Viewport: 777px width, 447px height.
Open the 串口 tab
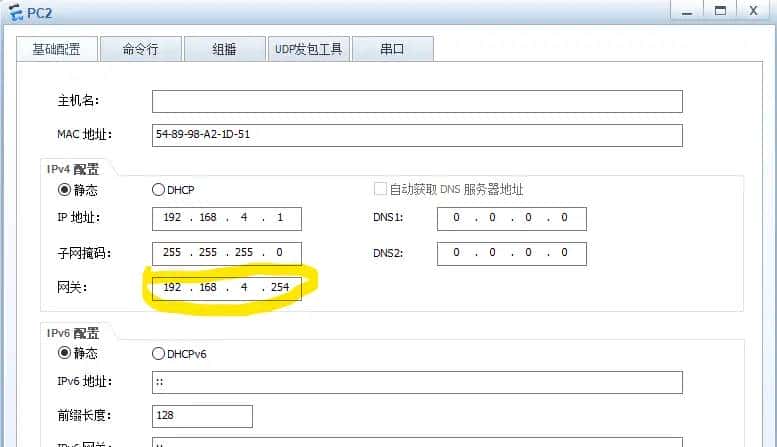(392, 49)
